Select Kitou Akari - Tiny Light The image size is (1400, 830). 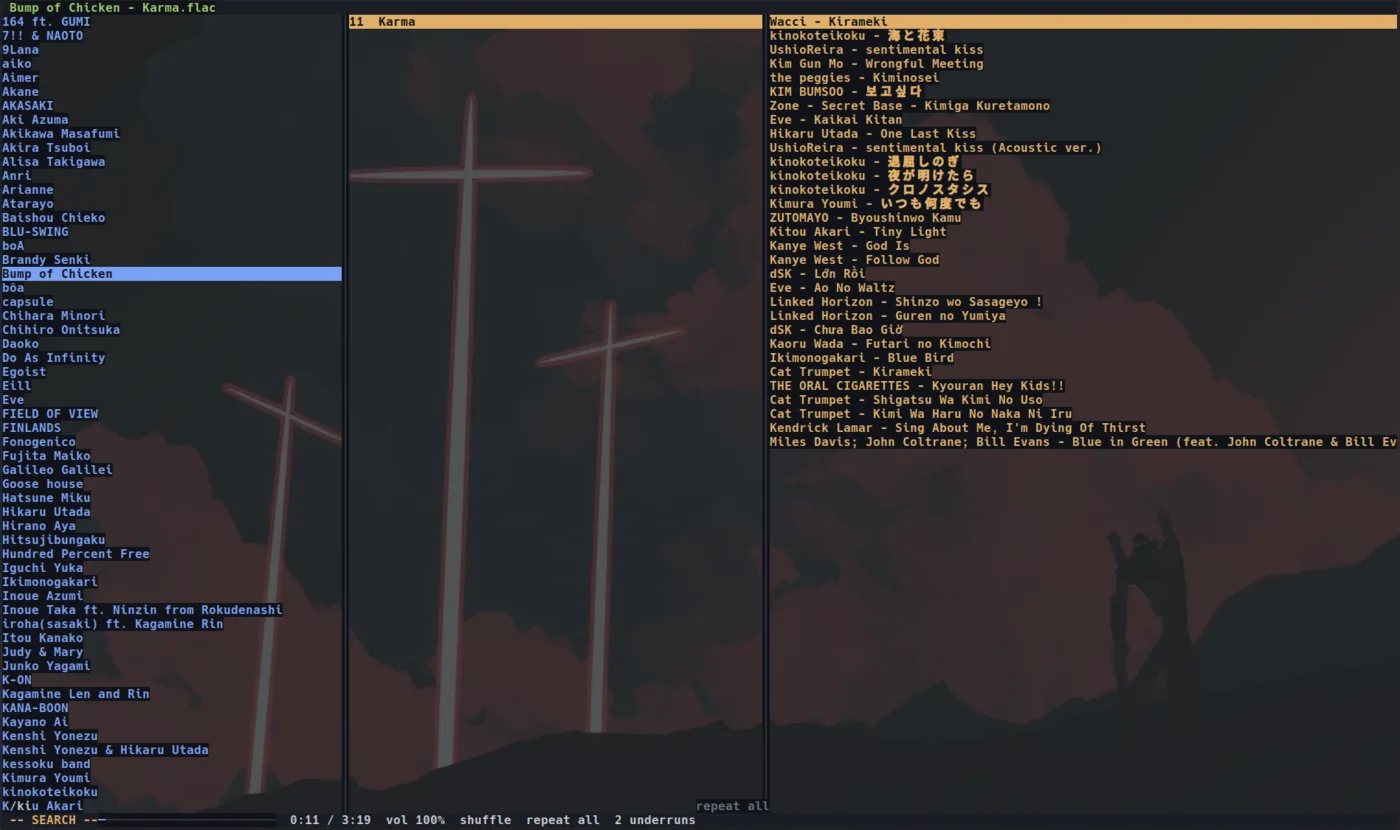click(858, 231)
